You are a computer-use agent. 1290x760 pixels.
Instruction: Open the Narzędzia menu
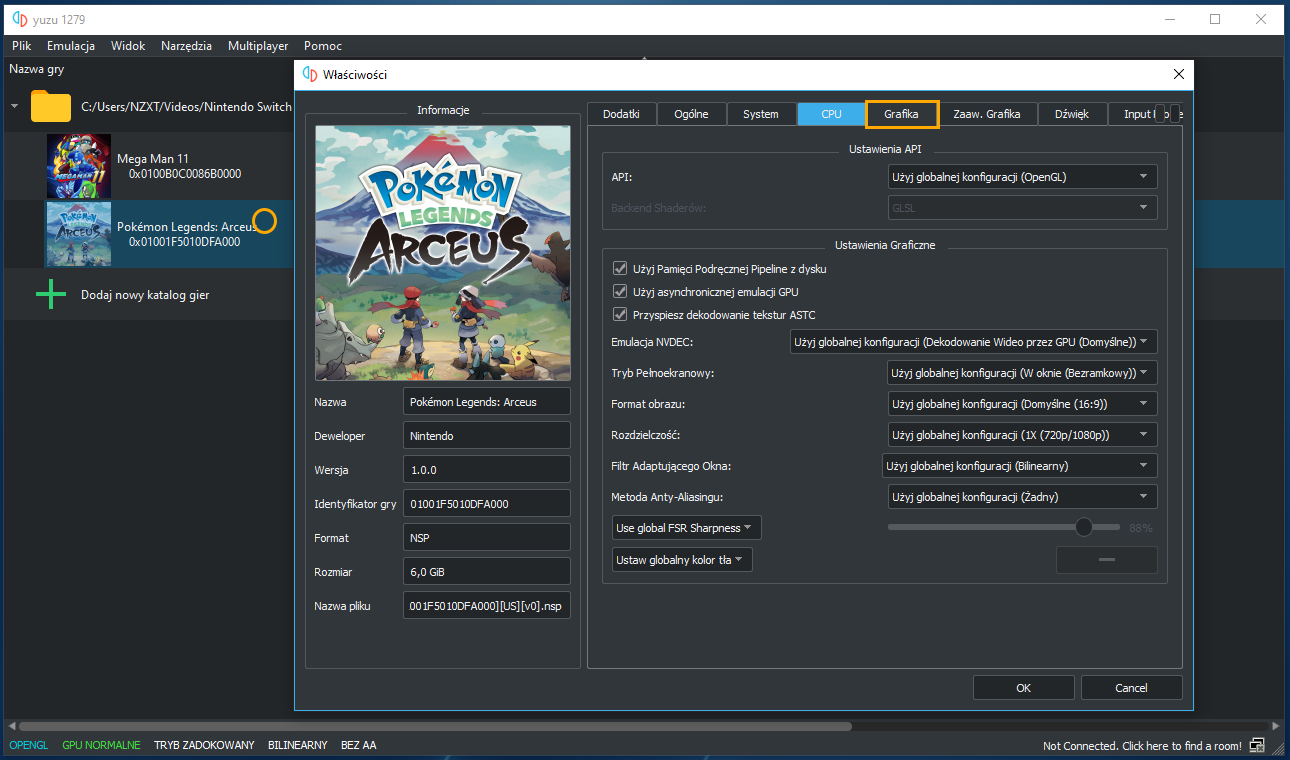[x=186, y=46]
